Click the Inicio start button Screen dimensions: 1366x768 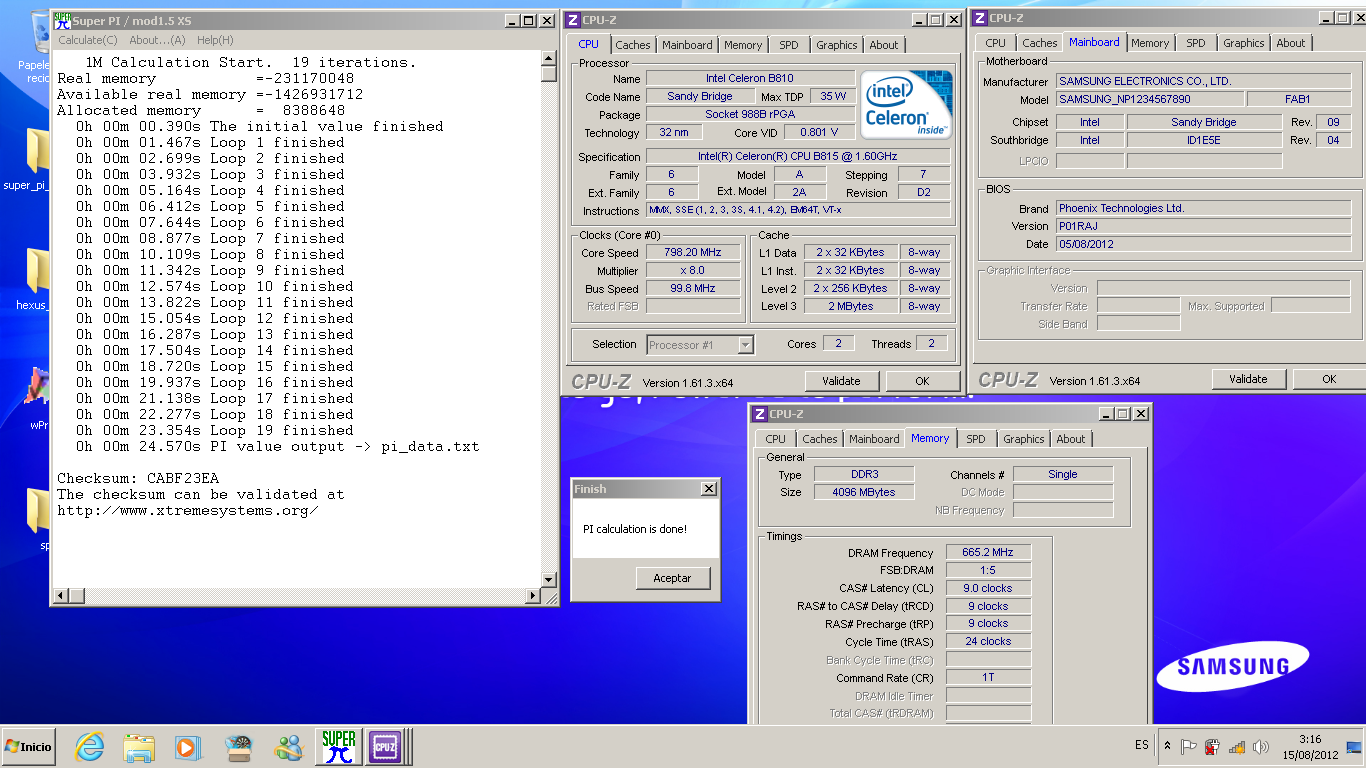click(x=29, y=747)
